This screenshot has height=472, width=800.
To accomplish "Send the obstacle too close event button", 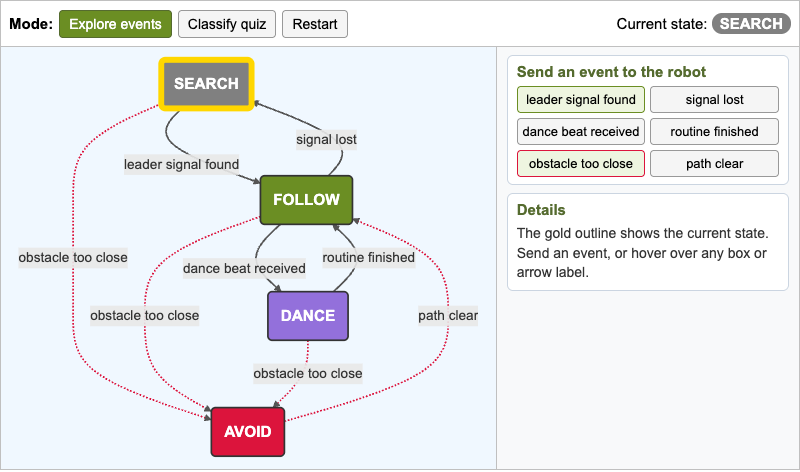I will tap(581, 164).
